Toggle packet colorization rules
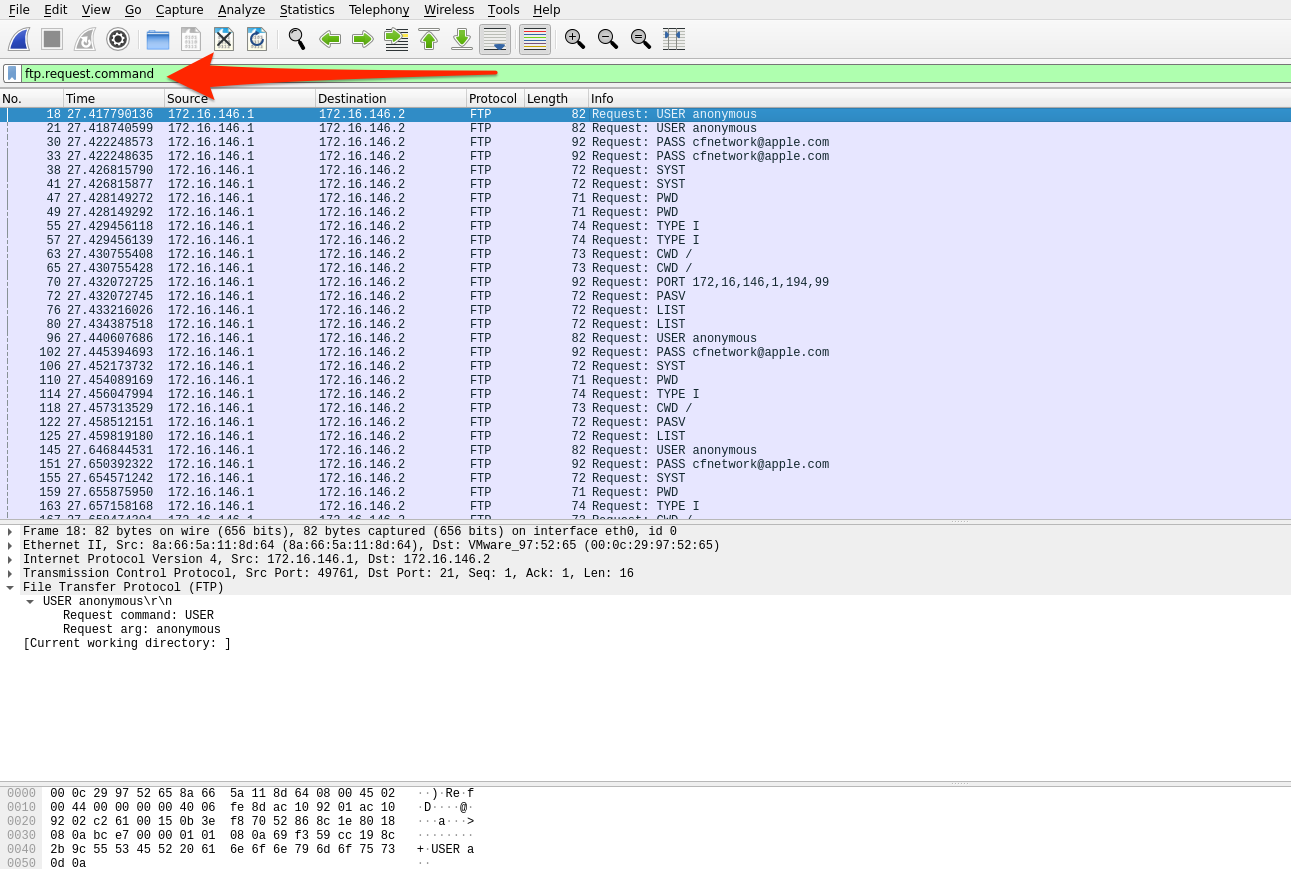The image size is (1291, 869). (535, 39)
